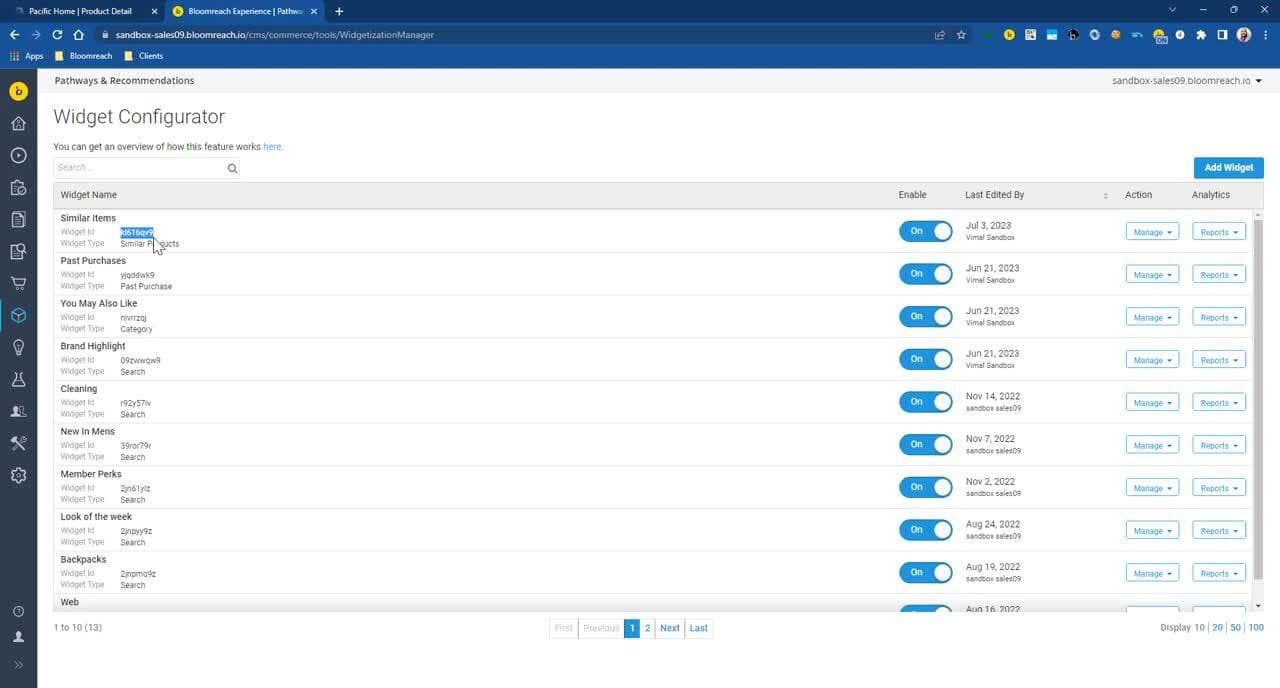The image size is (1280, 688).
Task: Click the settings gear icon in the sidebar
Action: tap(18, 476)
